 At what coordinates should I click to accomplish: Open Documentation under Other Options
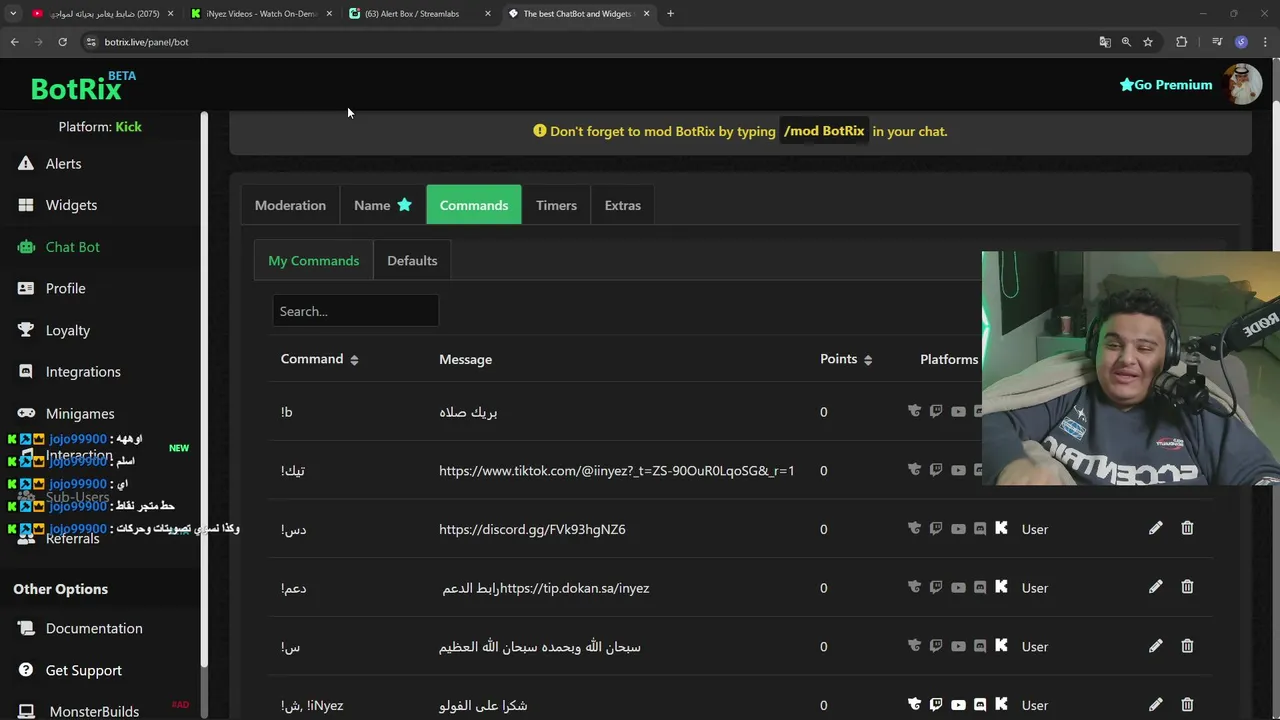(x=94, y=629)
